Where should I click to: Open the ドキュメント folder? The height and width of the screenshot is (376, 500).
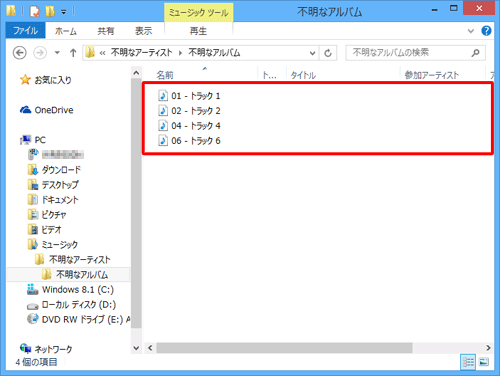coord(60,200)
